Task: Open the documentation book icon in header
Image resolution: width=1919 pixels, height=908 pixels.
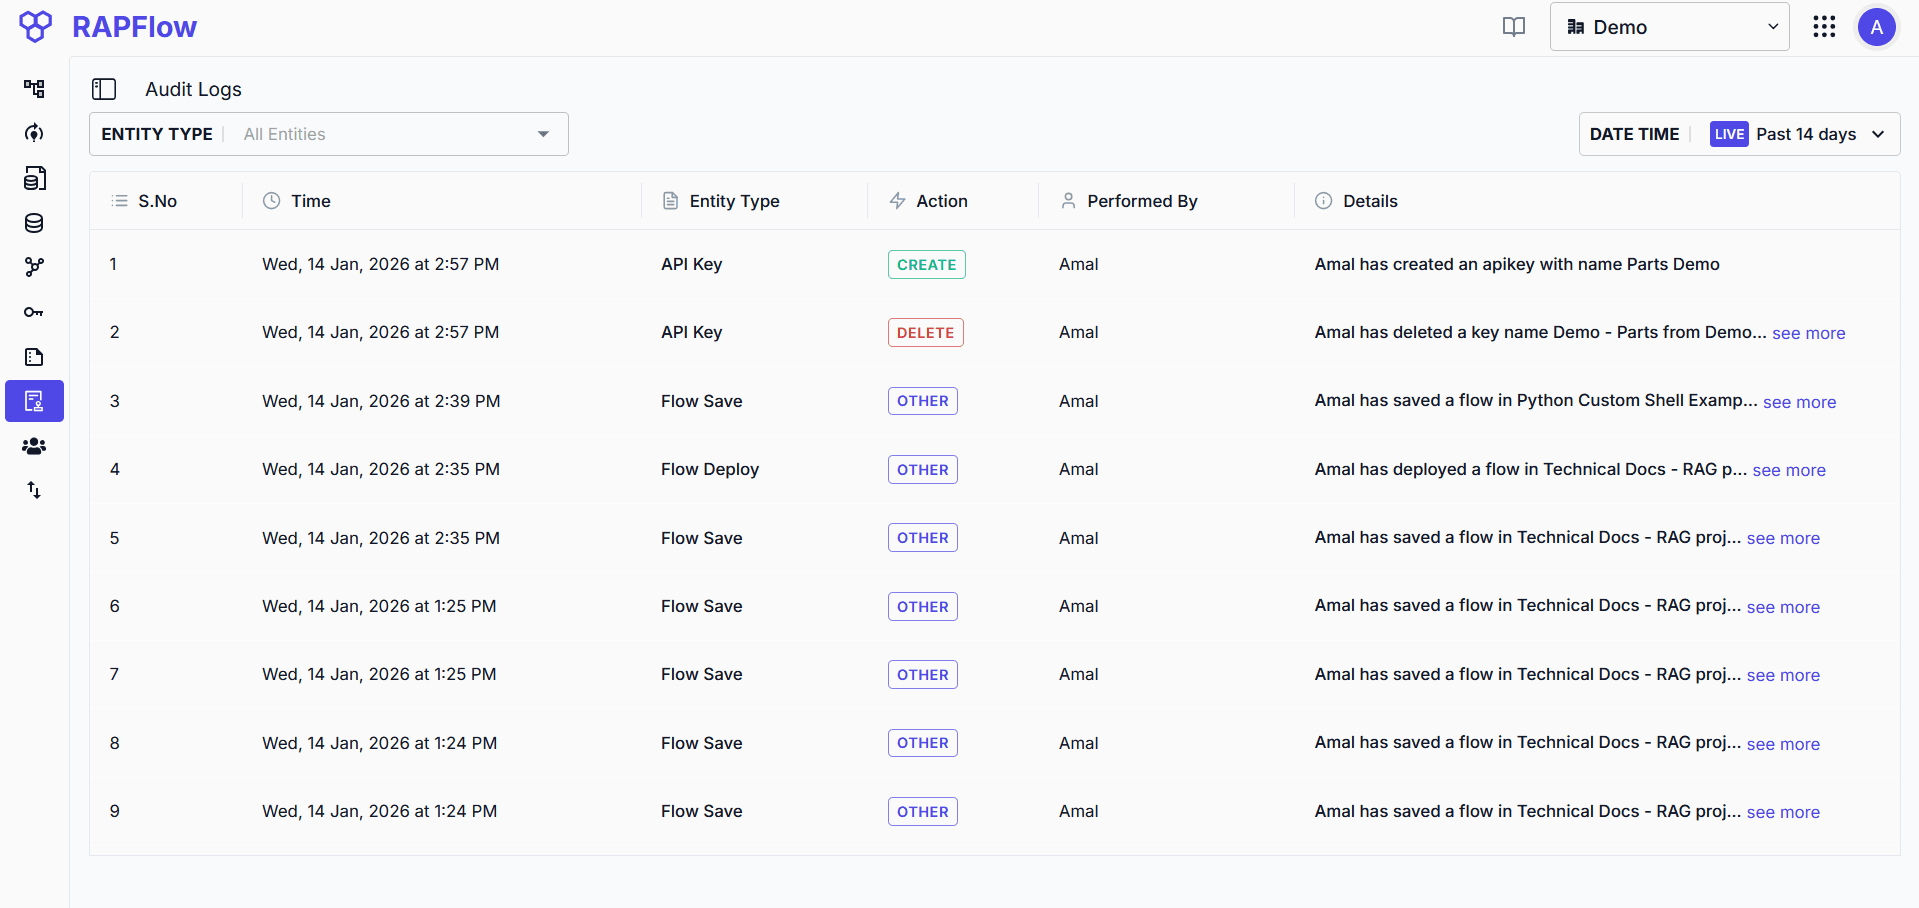Action: tap(1513, 27)
